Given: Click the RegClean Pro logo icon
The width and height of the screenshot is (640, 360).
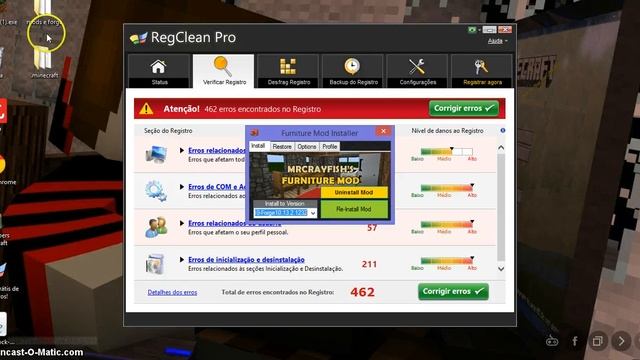Looking at the screenshot, I should click(x=138, y=38).
